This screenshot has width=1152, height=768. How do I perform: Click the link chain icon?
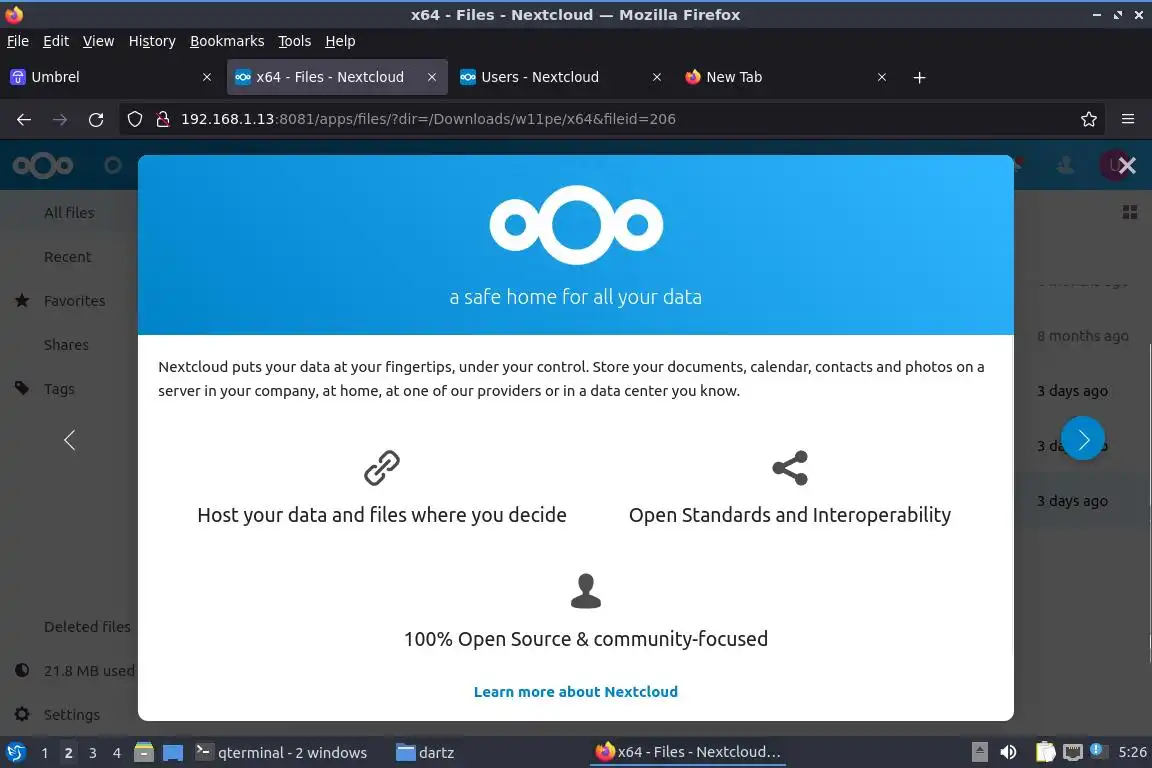[381, 468]
